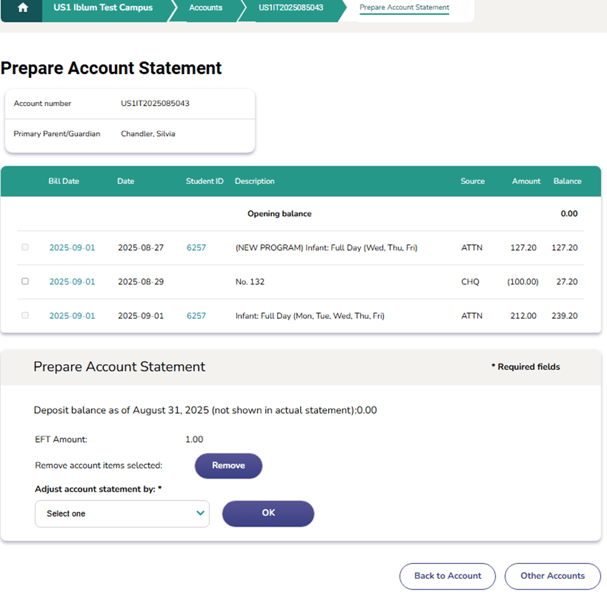Screen dimensions: 607x592
Task: Go to Accounts breadcrumb
Action: coord(206,8)
